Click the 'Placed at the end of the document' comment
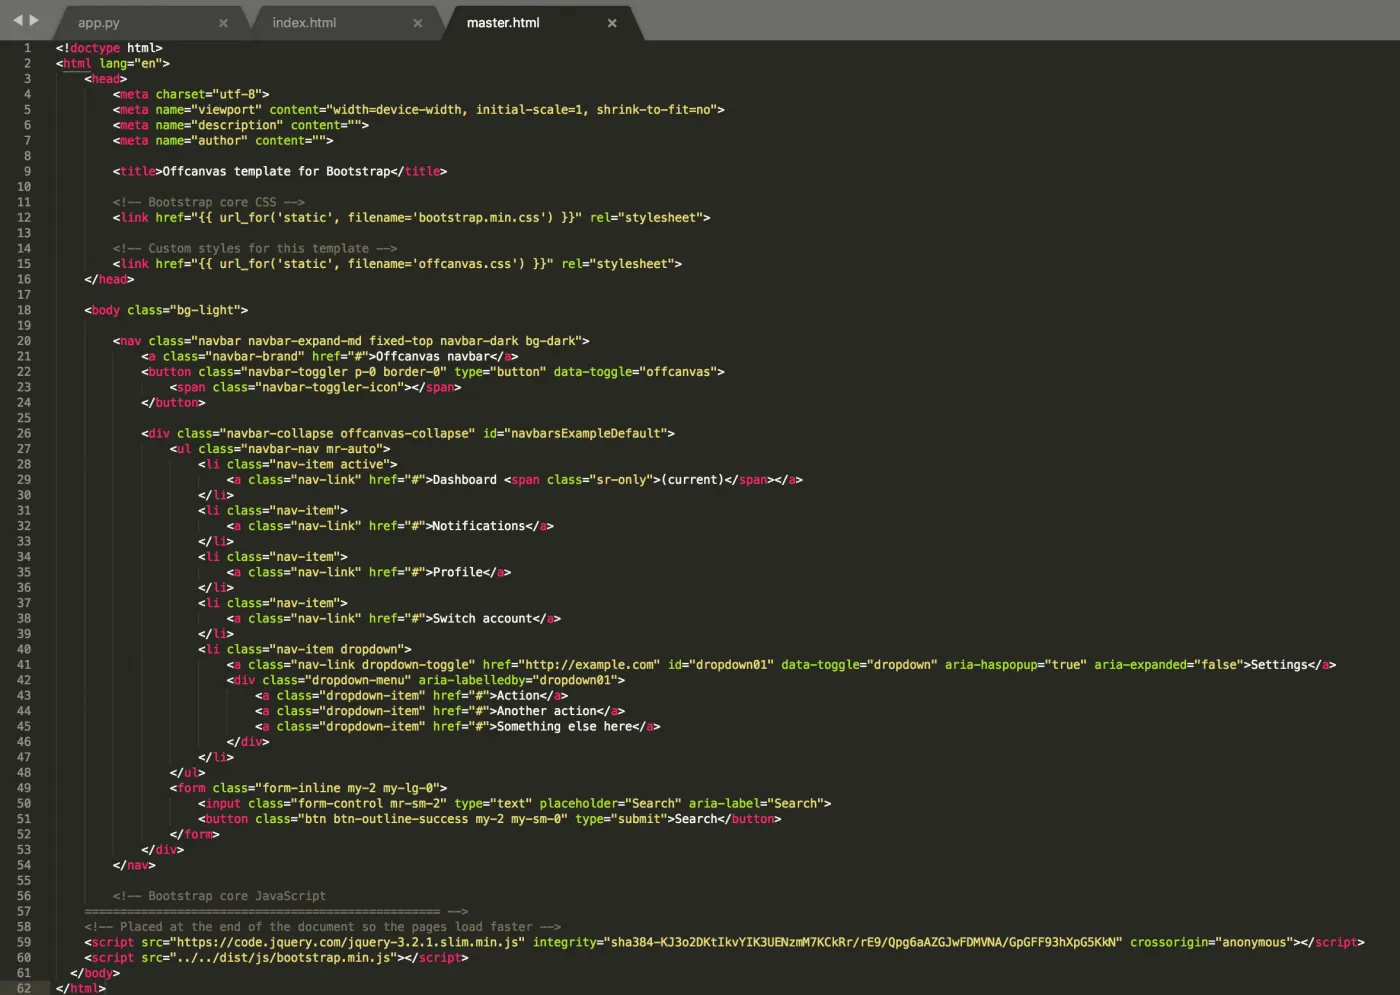The image size is (1400, 995). click(x=322, y=927)
